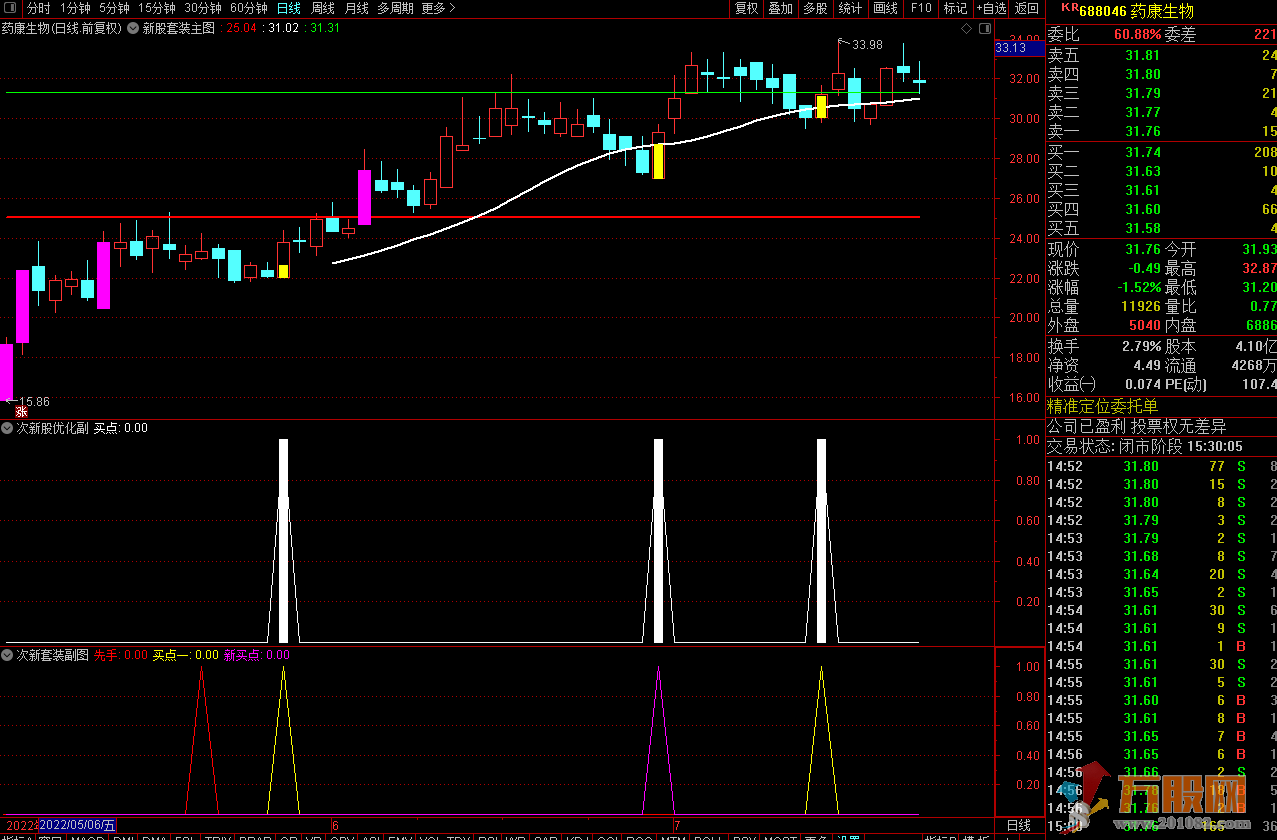This screenshot has height=840, width=1277.
Task: Open the 精准定位委托单 link
Action: coord(1102,406)
